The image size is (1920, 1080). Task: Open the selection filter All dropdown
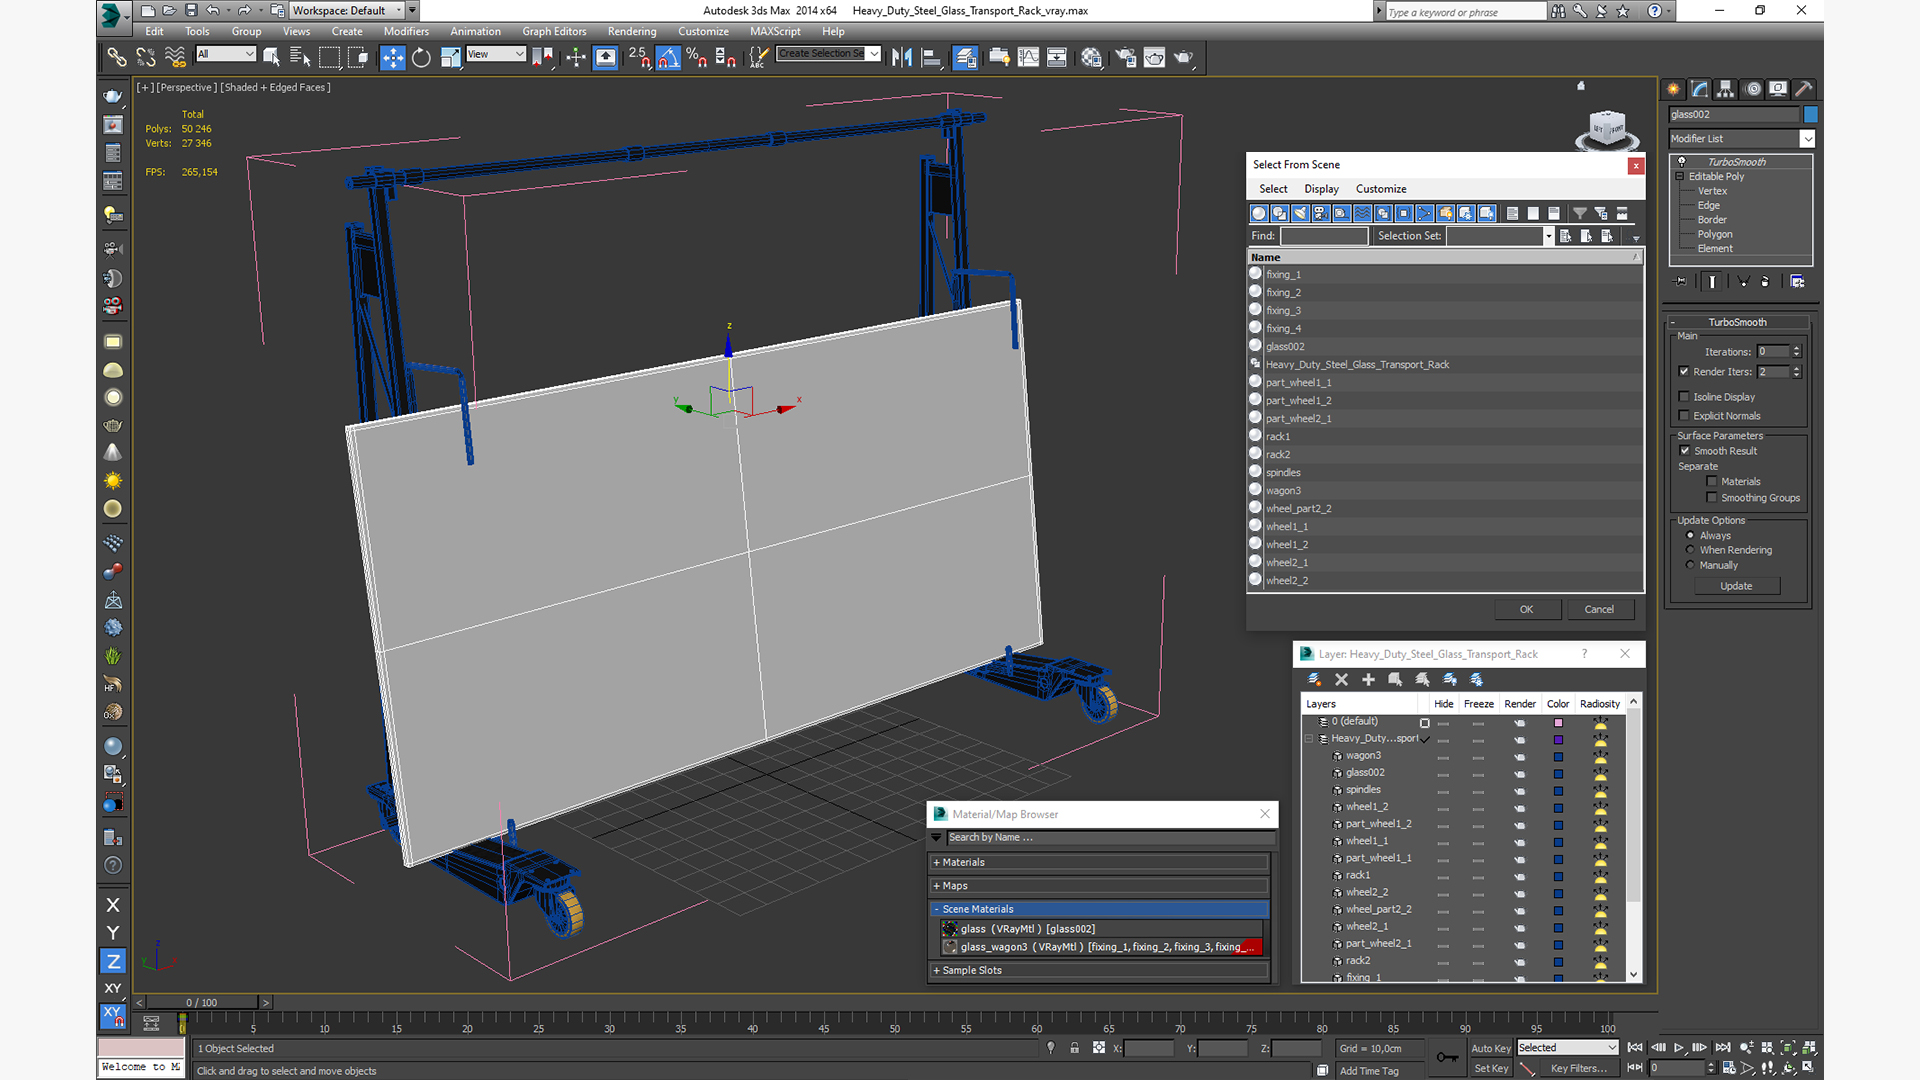pos(226,54)
